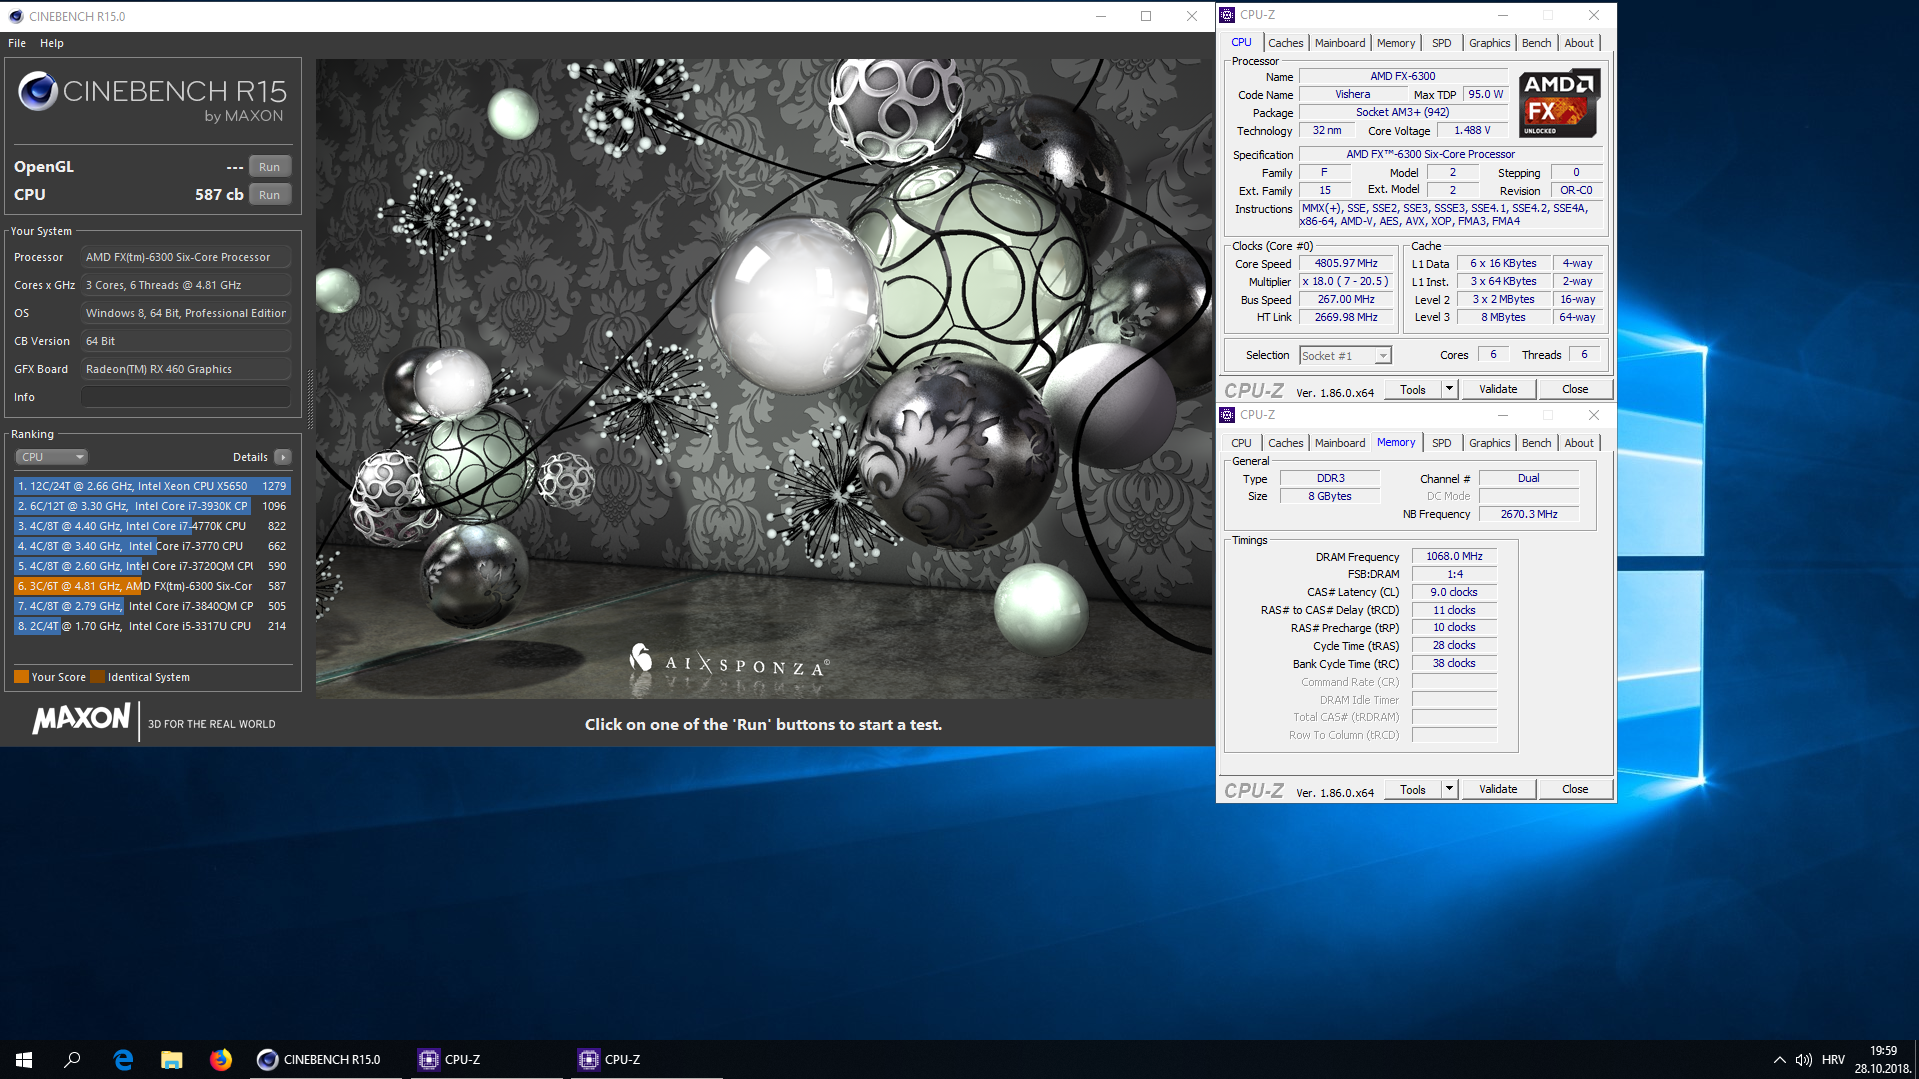Open Bench tab in upper CPU-Z
Viewport: 1919px width, 1079px height.
click(1536, 43)
